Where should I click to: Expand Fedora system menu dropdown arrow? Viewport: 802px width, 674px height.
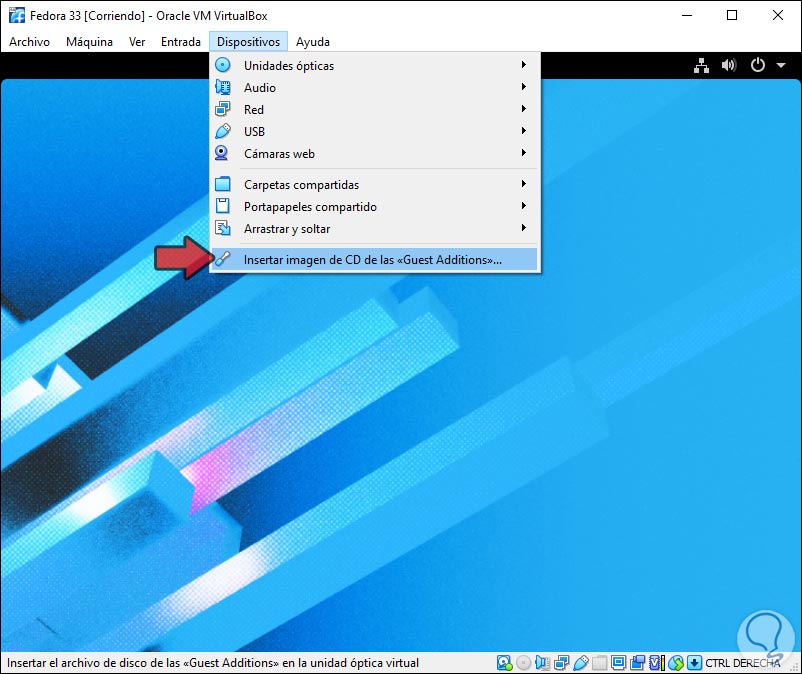click(x=781, y=65)
